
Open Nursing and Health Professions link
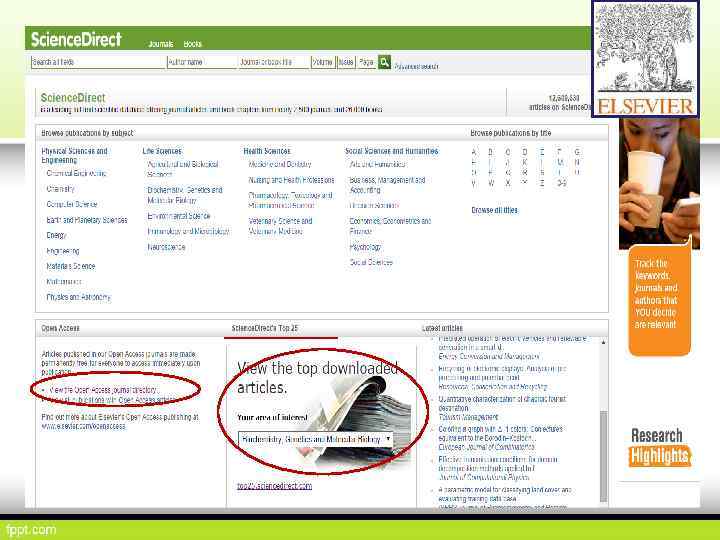pos(291,180)
